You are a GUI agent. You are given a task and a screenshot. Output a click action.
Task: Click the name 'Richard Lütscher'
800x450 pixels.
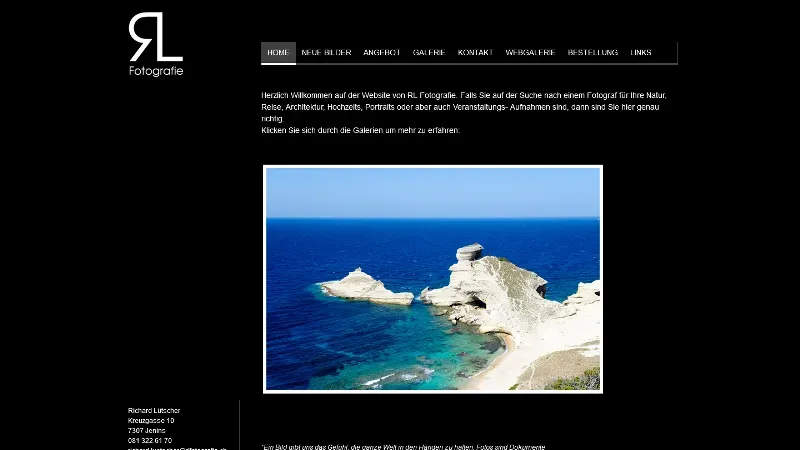154,411
